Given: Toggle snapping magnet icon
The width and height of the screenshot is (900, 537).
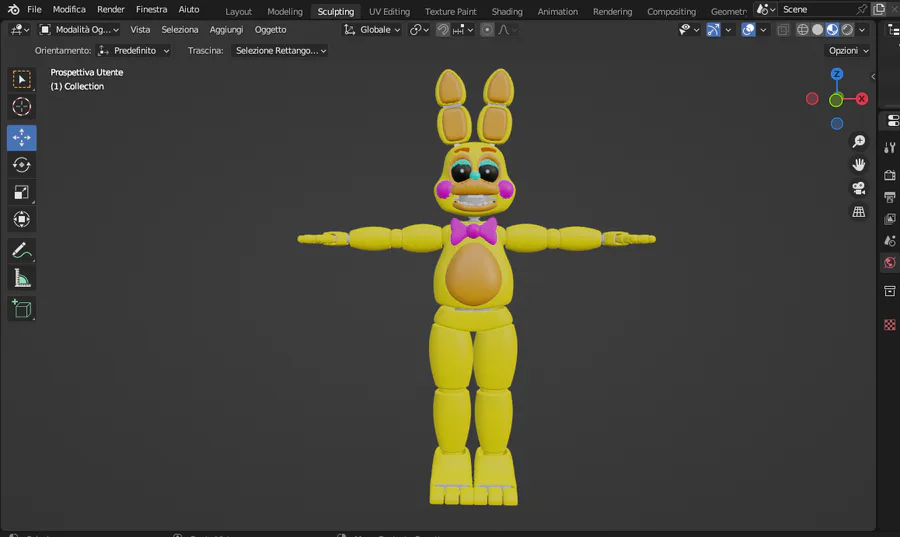Looking at the screenshot, I should click(x=443, y=30).
